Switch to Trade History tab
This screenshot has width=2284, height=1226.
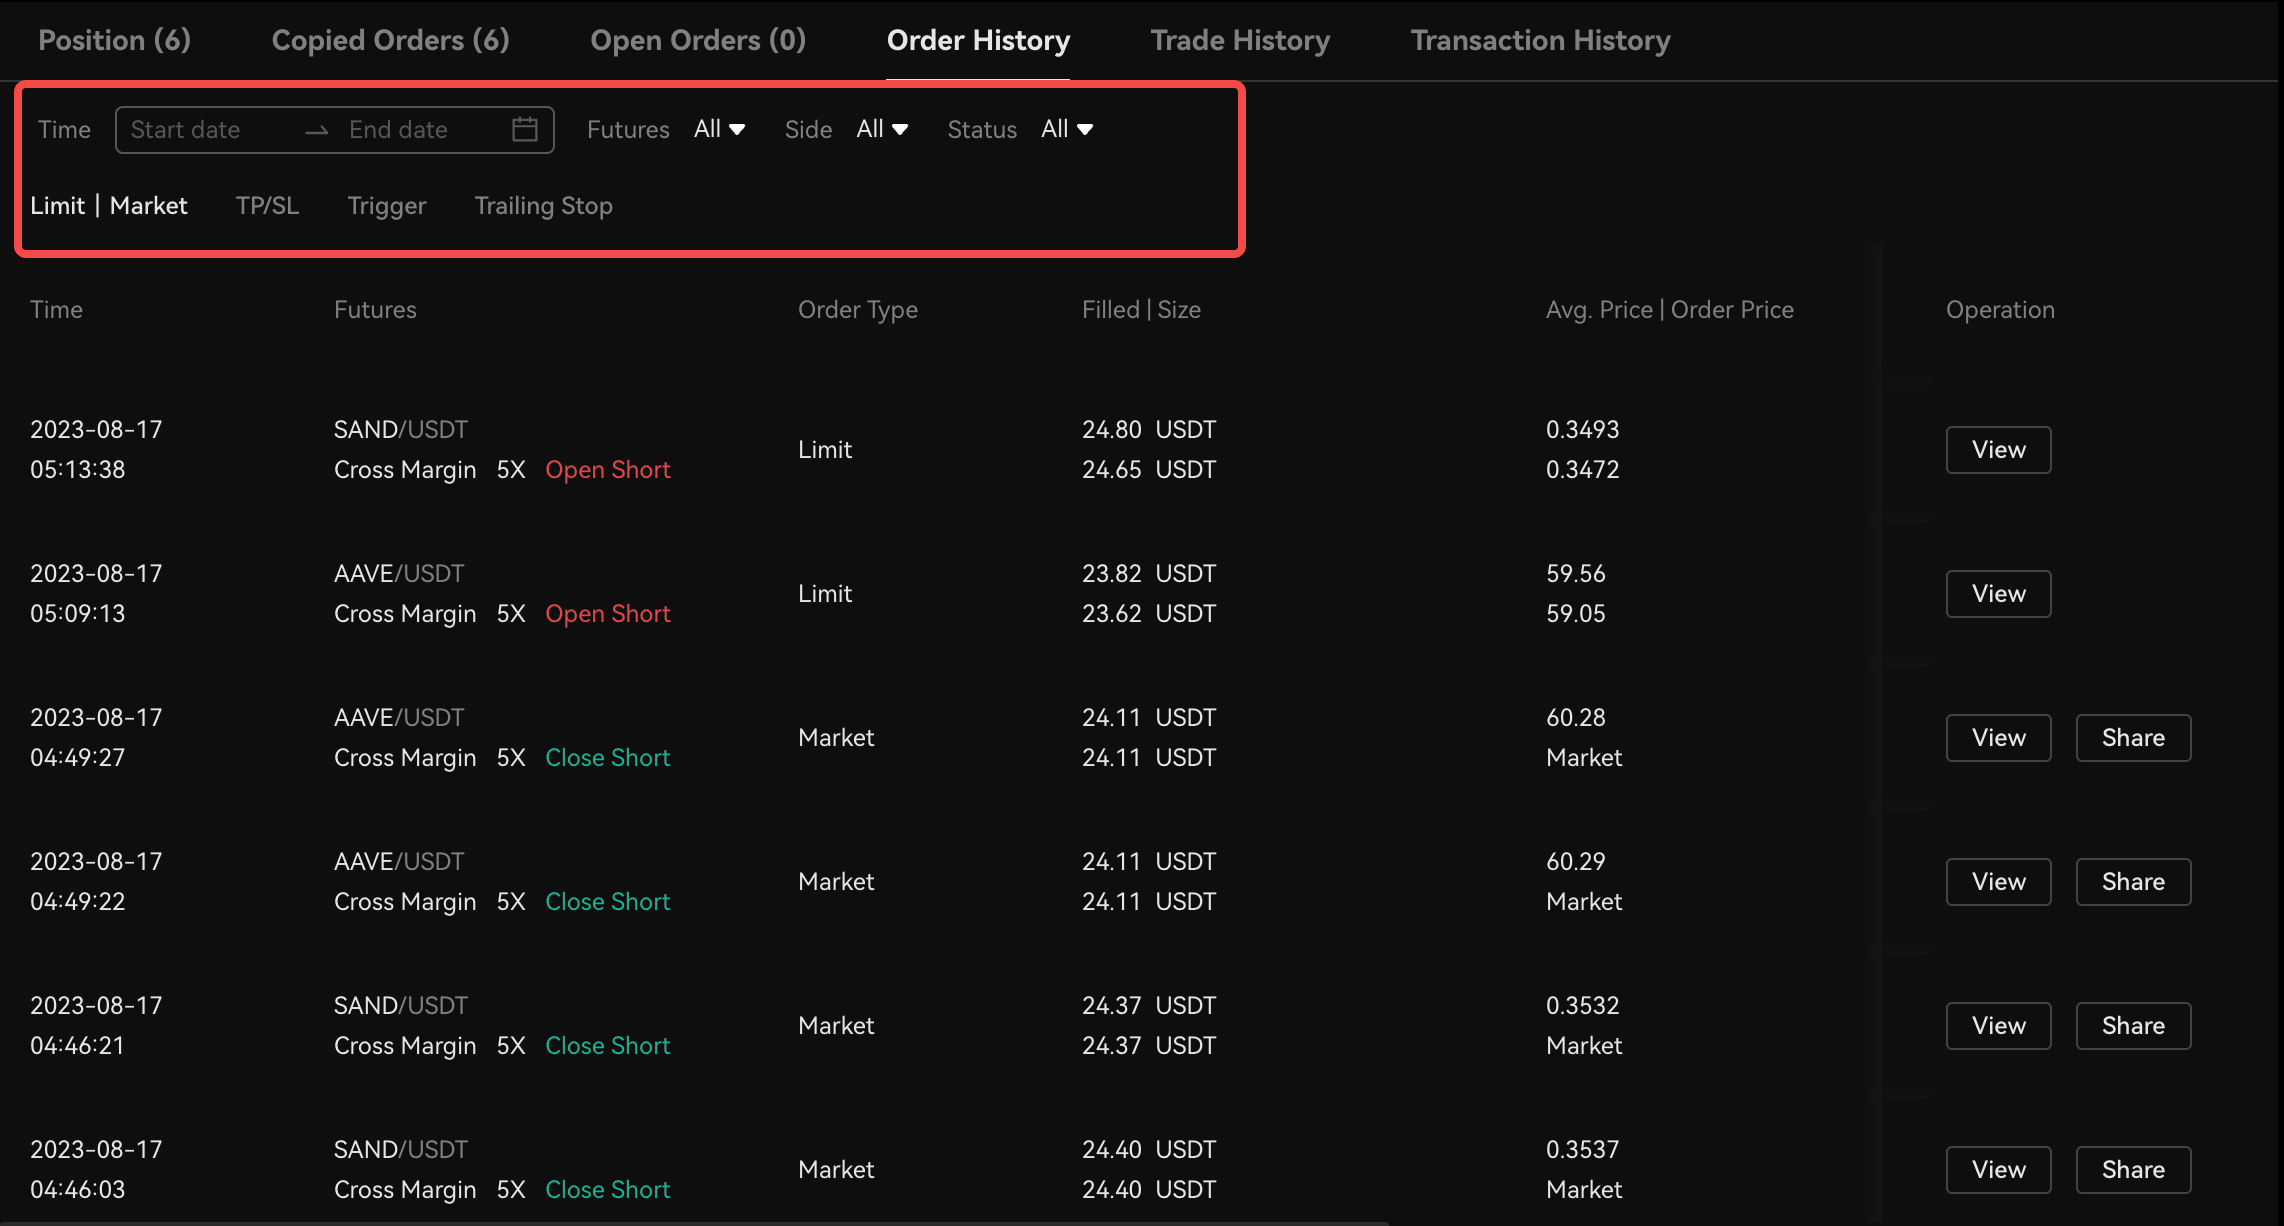tap(1240, 40)
